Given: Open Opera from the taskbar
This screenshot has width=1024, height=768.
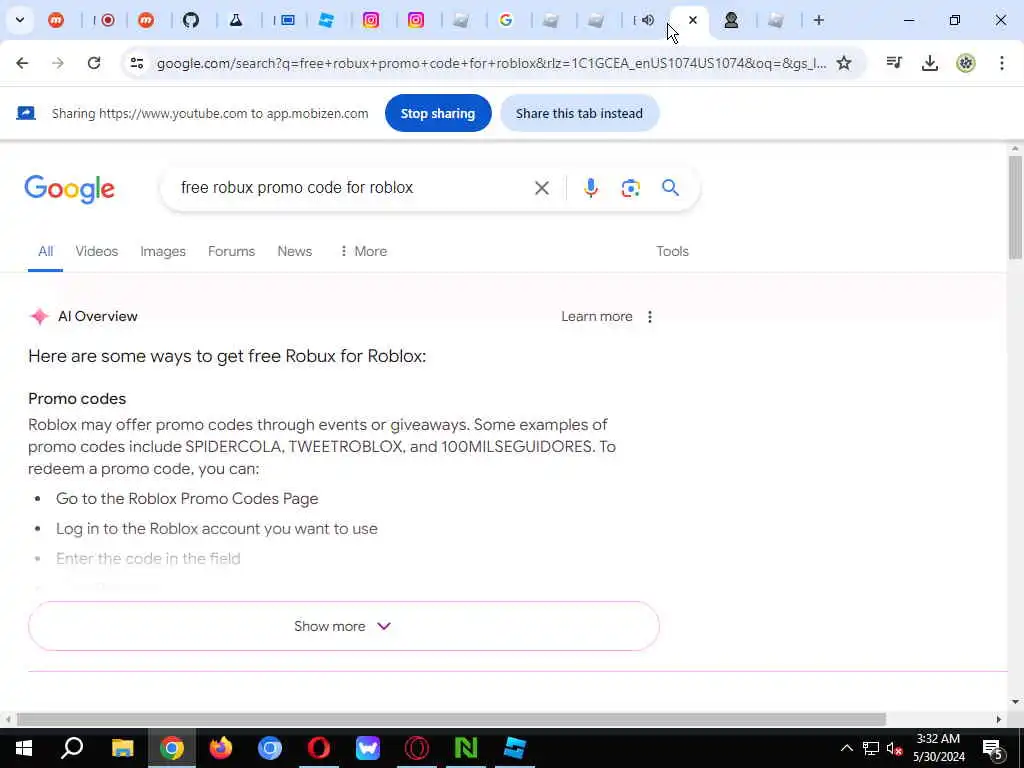Looking at the screenshot, I should point(319,748).
